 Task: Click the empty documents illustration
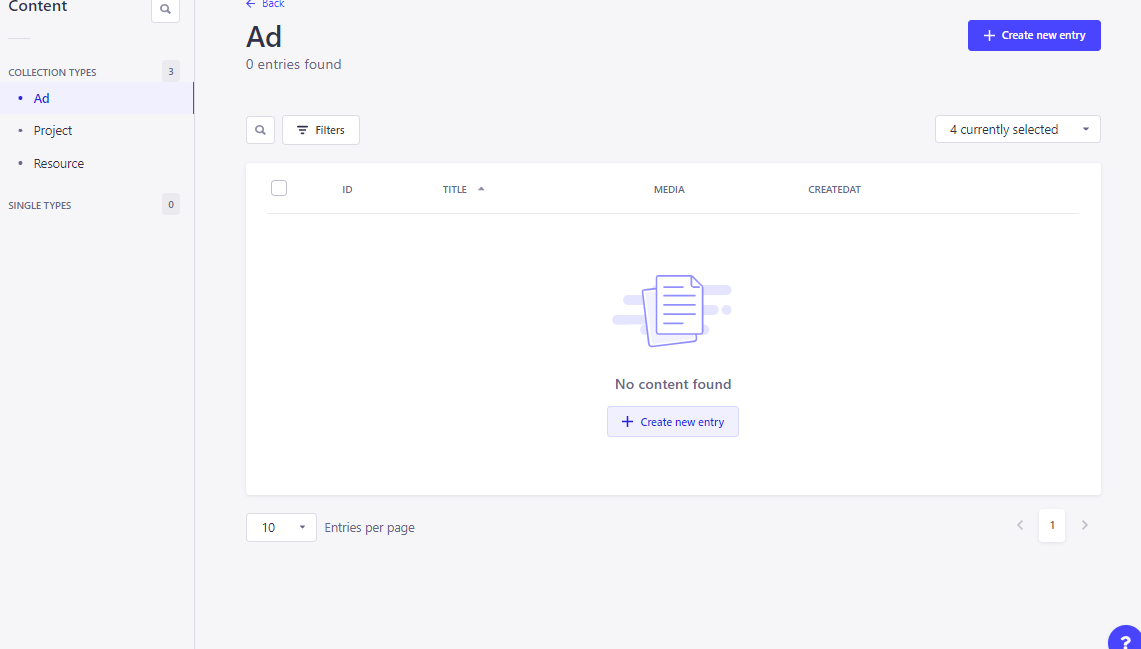(x=672, y=310)
